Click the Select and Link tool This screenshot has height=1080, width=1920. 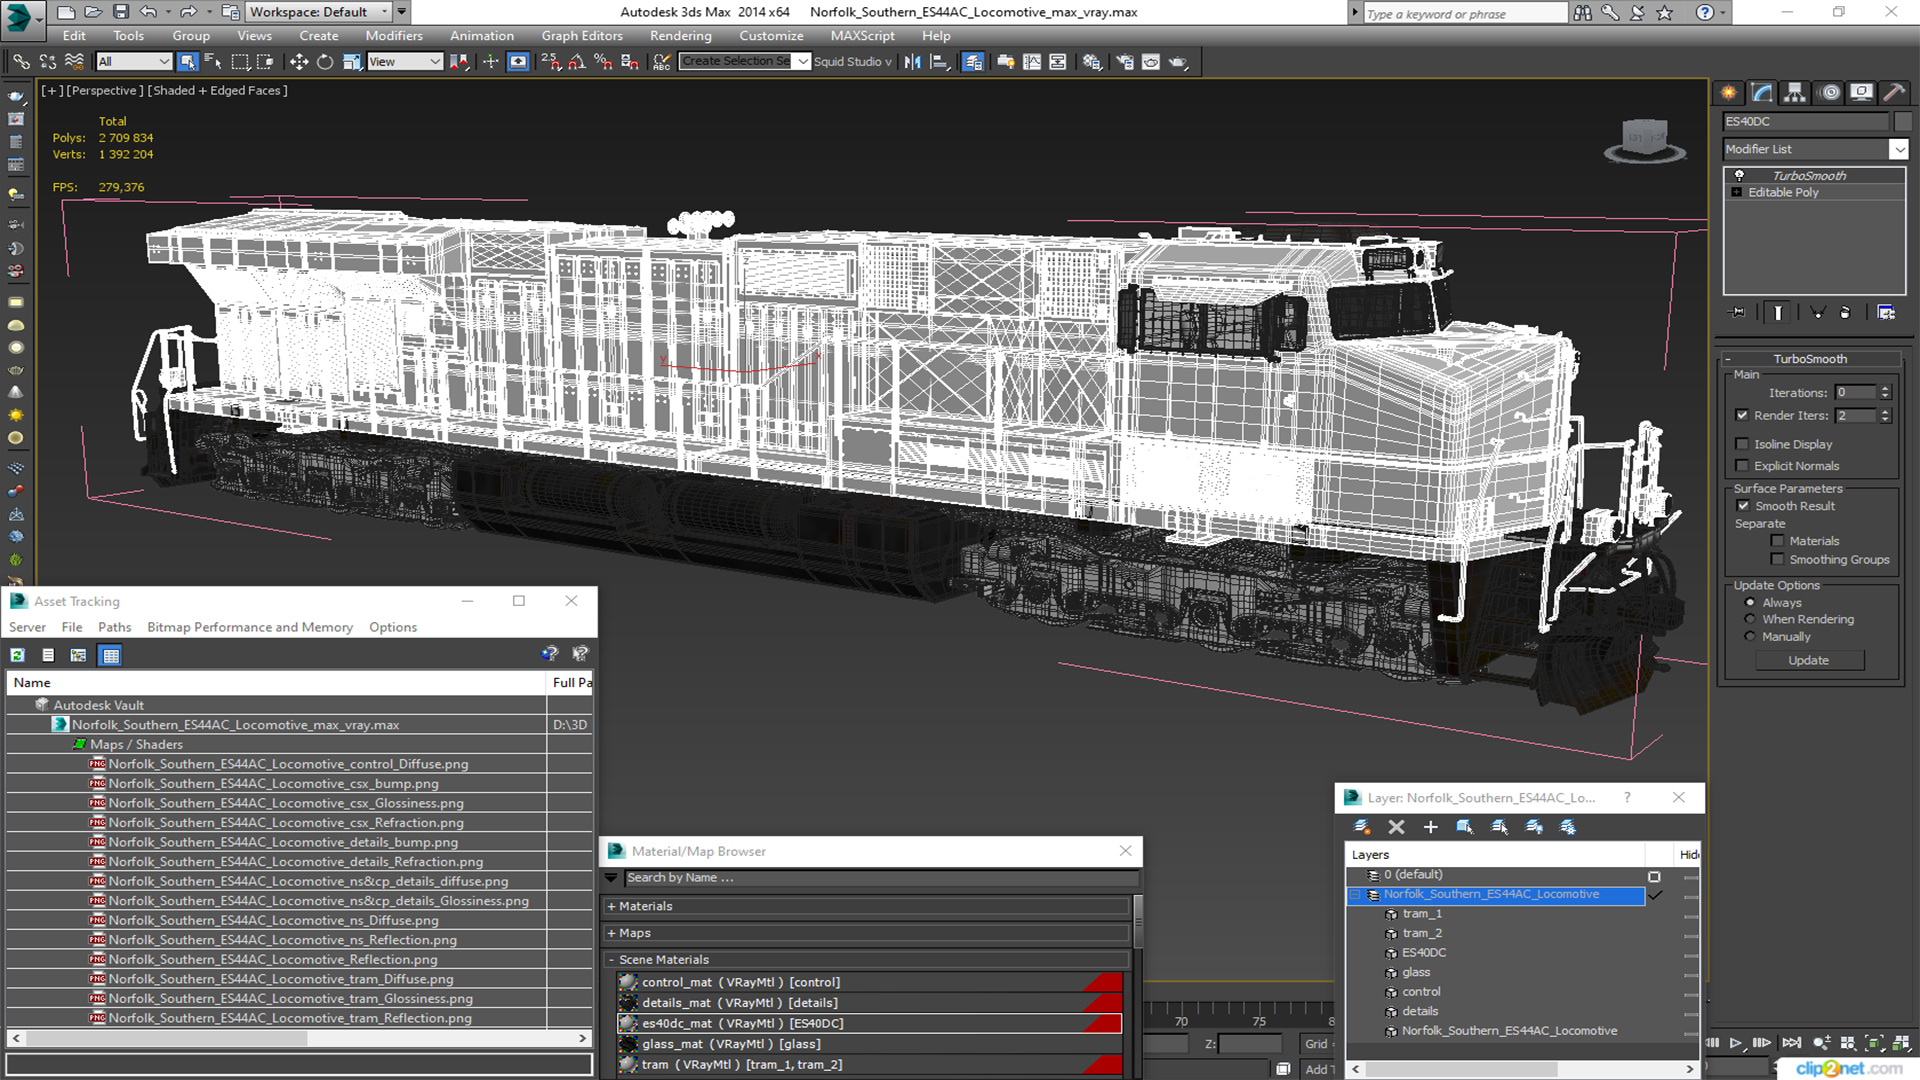(x=21, y=62)
